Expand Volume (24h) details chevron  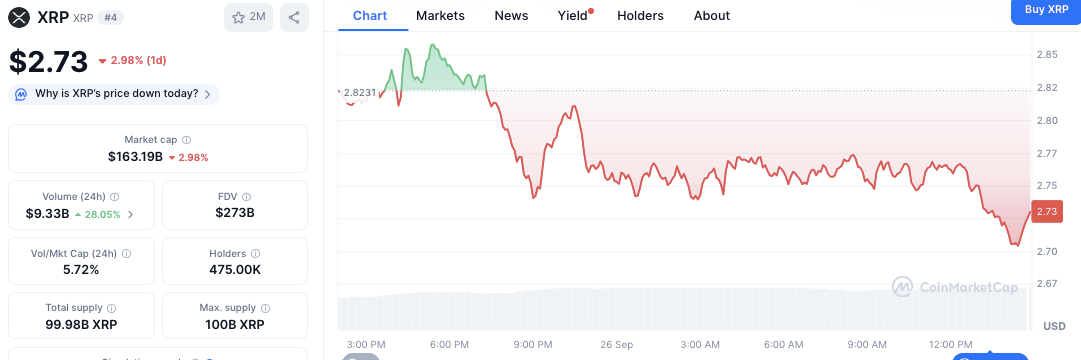tap(131, 214)
